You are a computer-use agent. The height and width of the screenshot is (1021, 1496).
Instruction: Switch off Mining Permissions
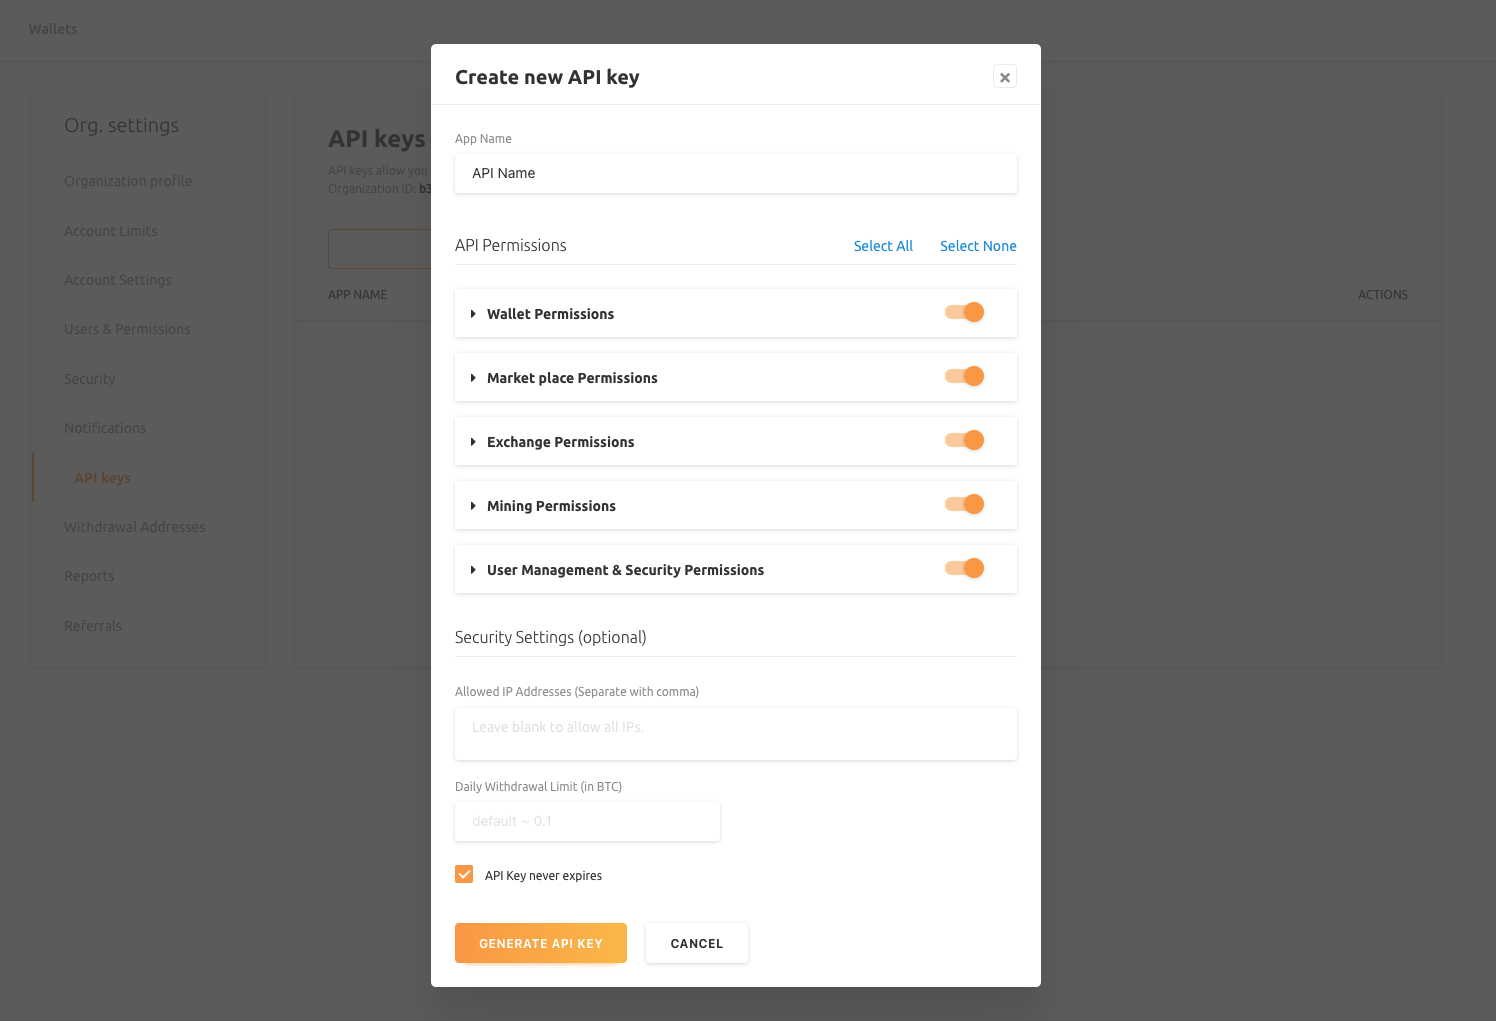[963, 504]
